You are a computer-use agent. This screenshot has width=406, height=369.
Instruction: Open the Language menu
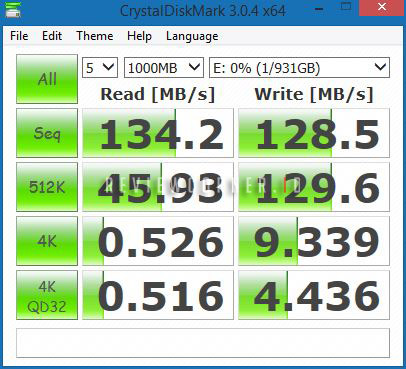pyautogui.click(x=192, y=36)
